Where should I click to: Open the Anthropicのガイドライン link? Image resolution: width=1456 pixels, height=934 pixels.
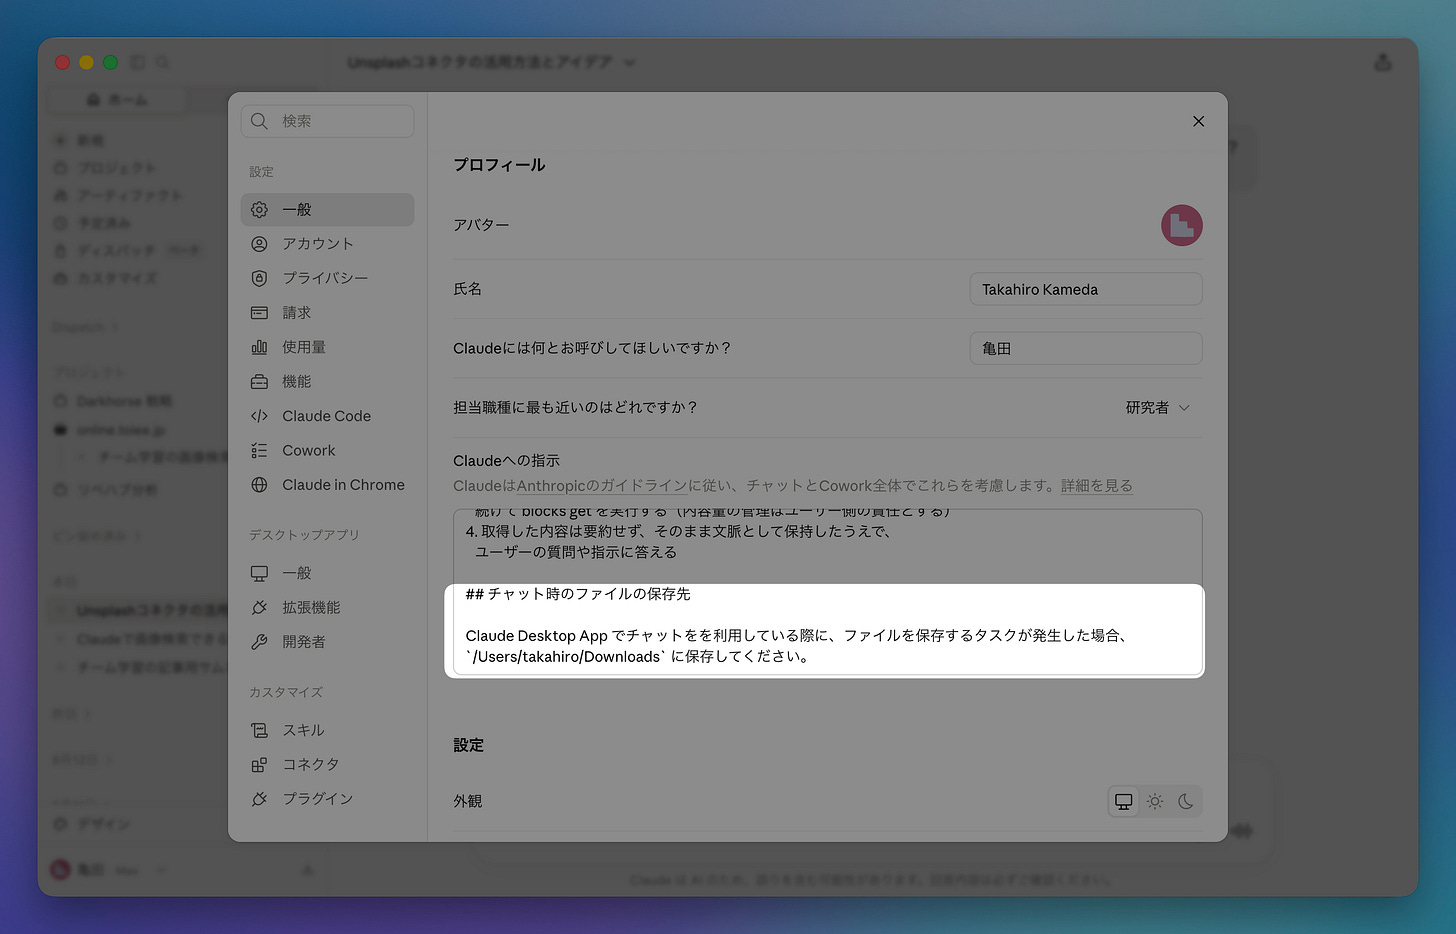(x=602, y=486)
